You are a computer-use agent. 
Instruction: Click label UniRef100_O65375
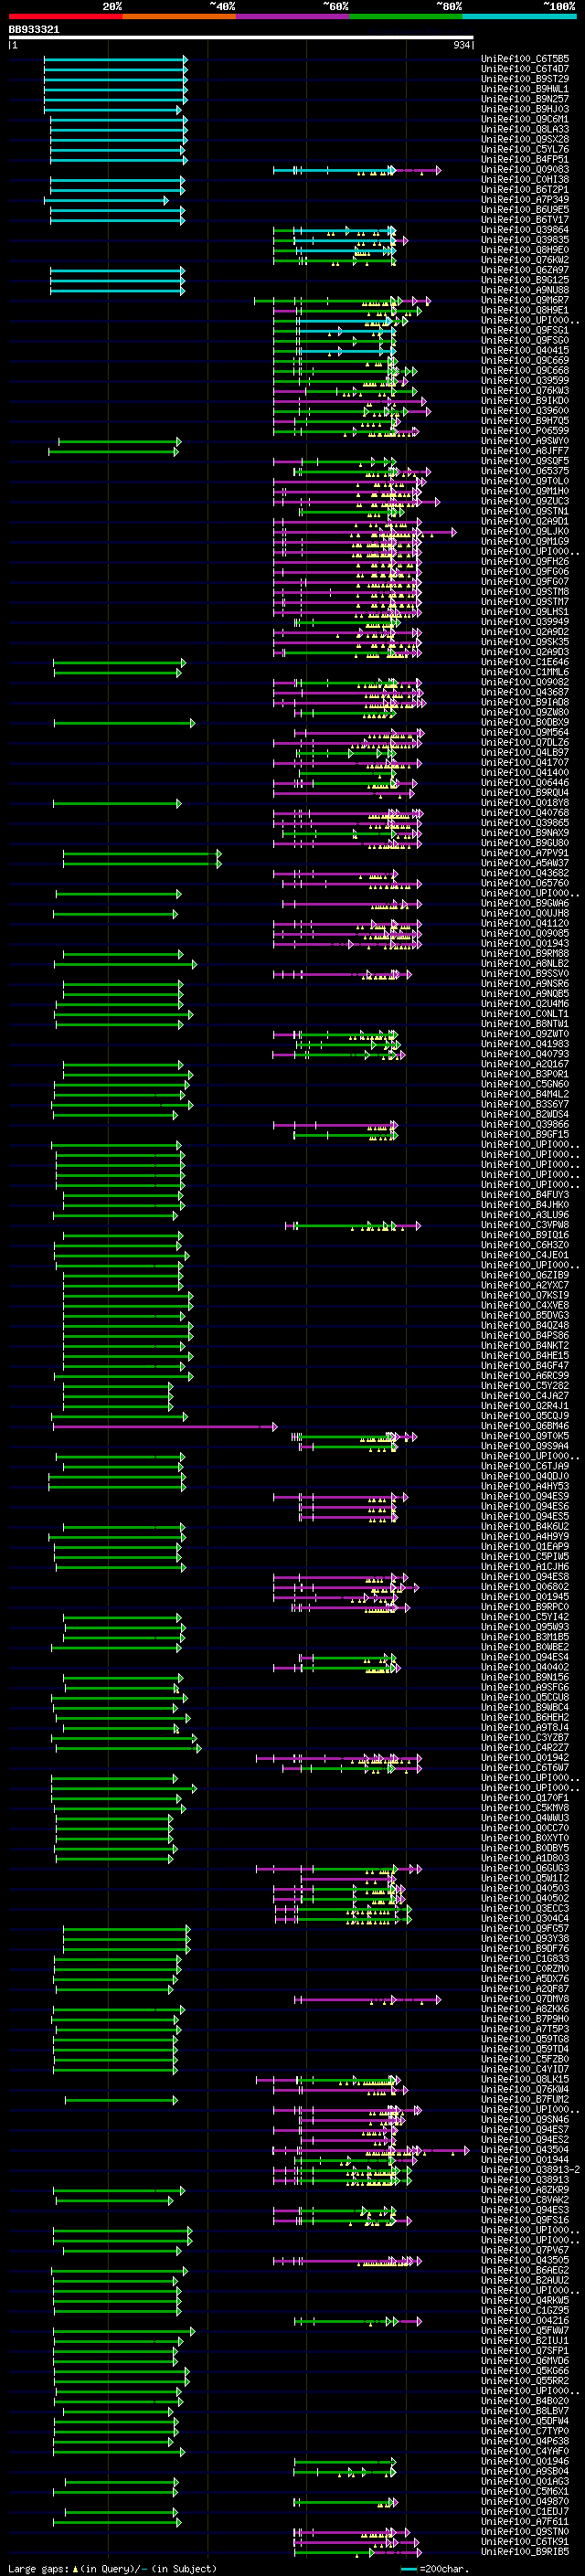point(525,471)
